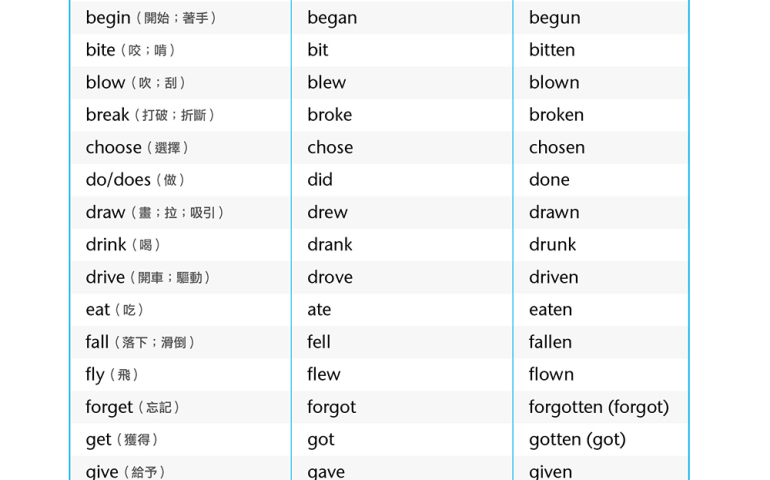Select the verb 'drive' entry
Image resolution: width=770 pixels, height=480 pixels.
[105, 277]
